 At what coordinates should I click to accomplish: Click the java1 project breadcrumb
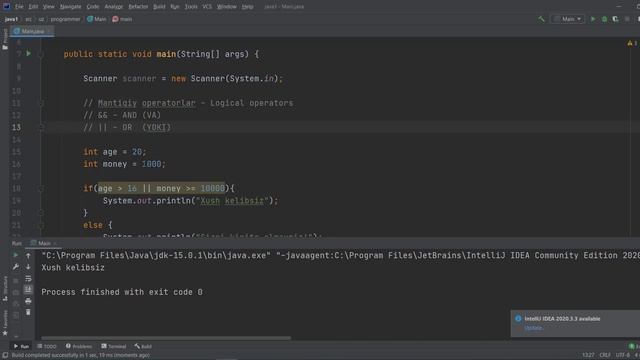(x=11, y=19)
